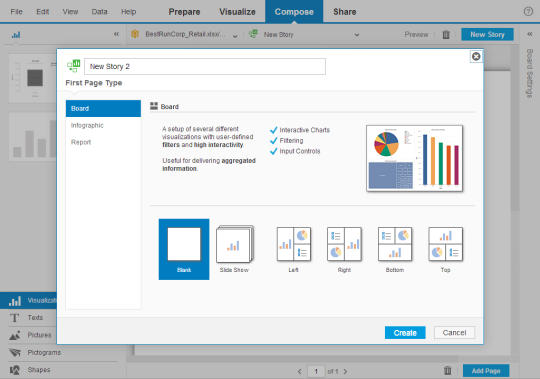The image size is (540, 379).
Task: Open the View menu
Action: pyautogui.click(x=70, y=12)
